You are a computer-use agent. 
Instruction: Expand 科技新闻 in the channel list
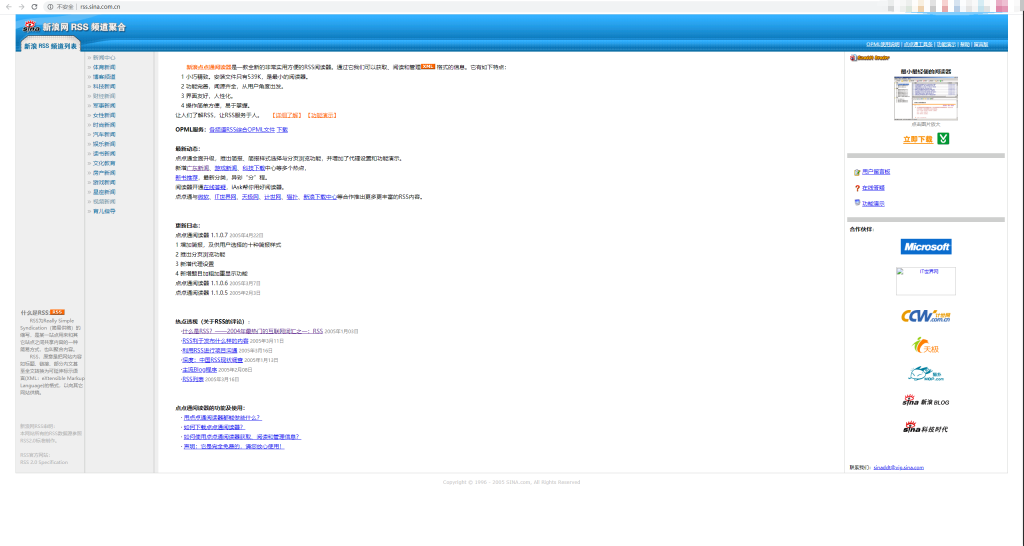click(x=104, y=86)
